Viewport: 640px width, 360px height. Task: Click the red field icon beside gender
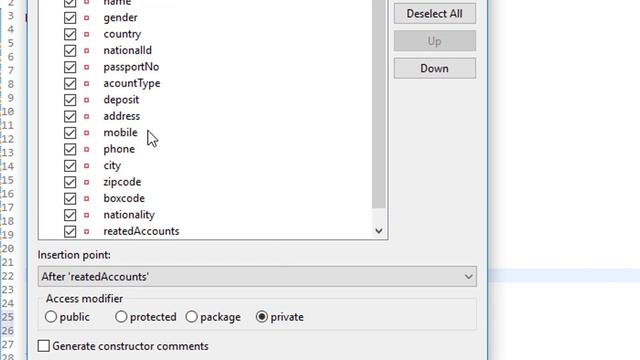tap(87, 18)
